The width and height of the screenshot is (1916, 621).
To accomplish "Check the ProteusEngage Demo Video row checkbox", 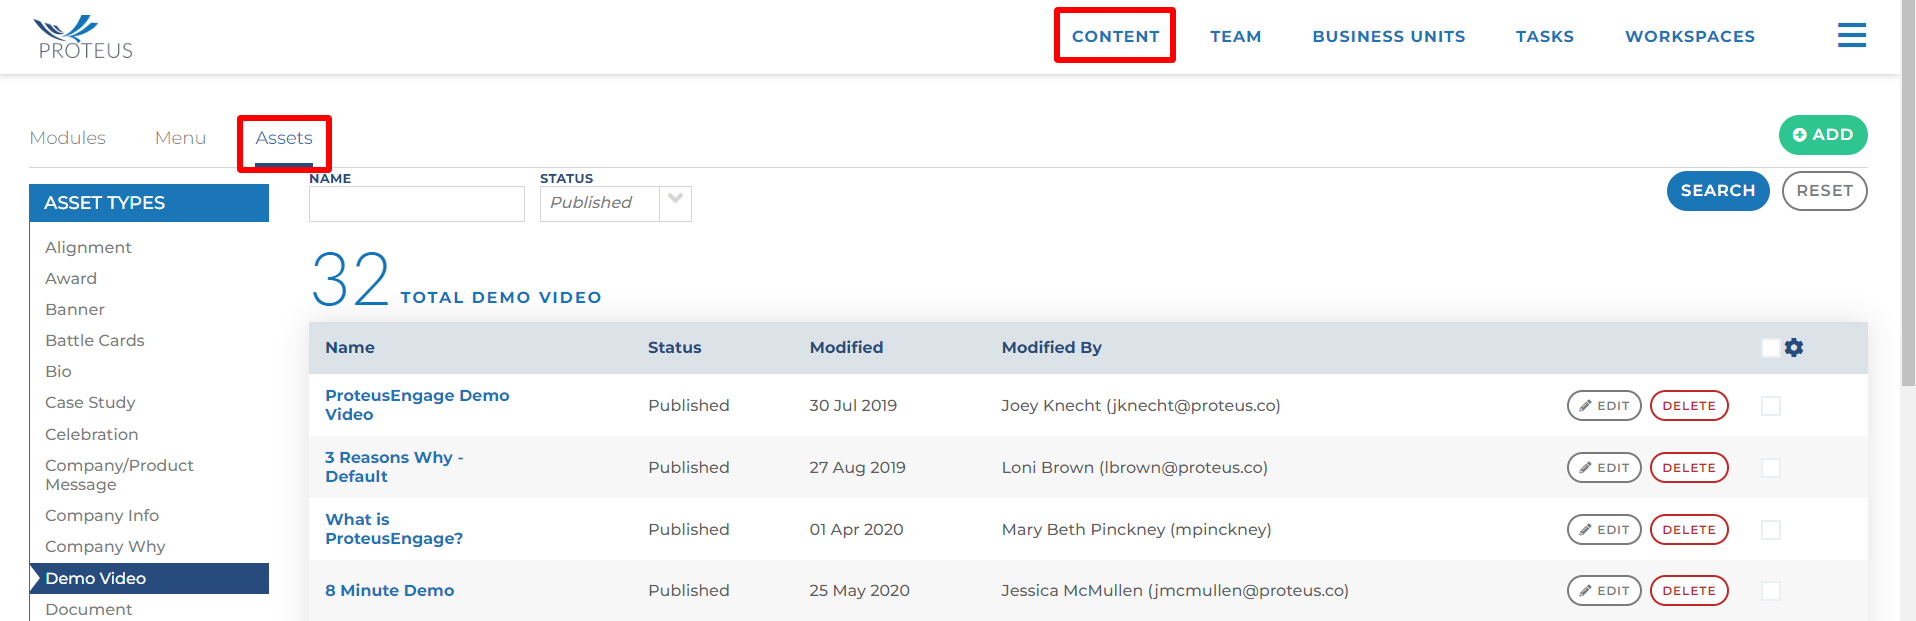I will pyautogui.click(x=1770, y=405).
